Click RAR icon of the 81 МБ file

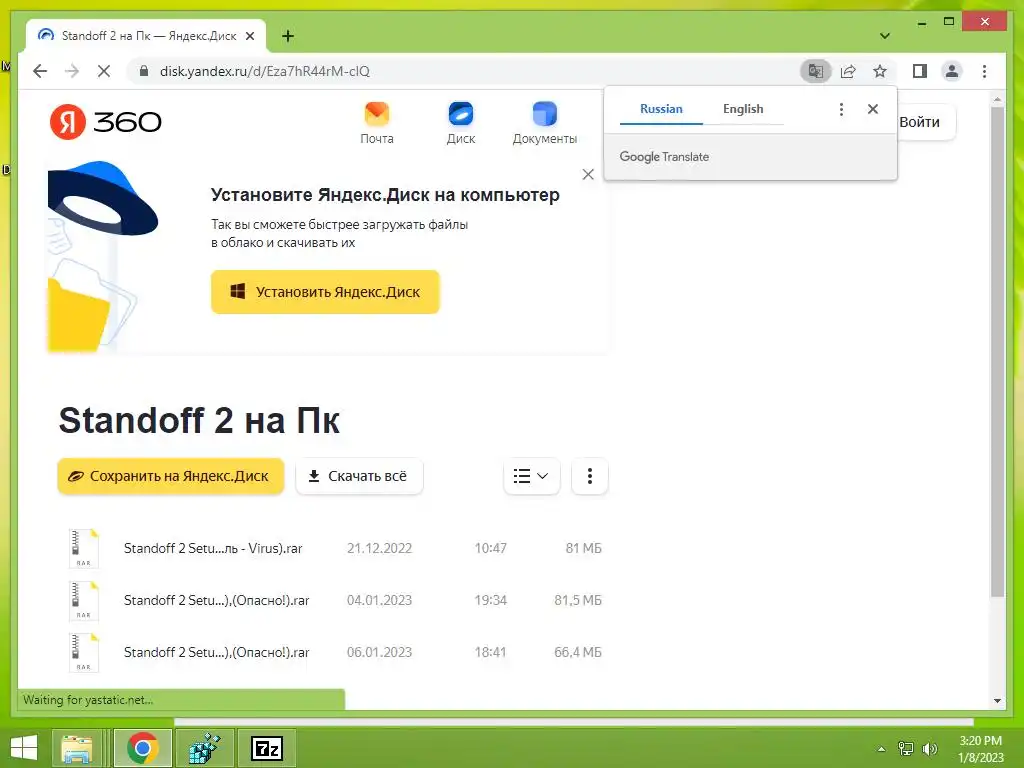click(84, 548)
